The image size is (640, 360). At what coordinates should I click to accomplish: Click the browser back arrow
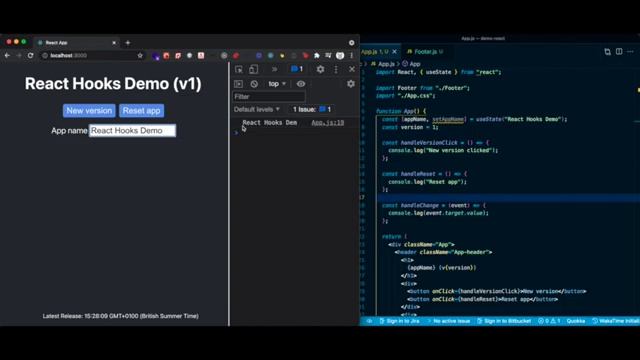pos(7,56)
